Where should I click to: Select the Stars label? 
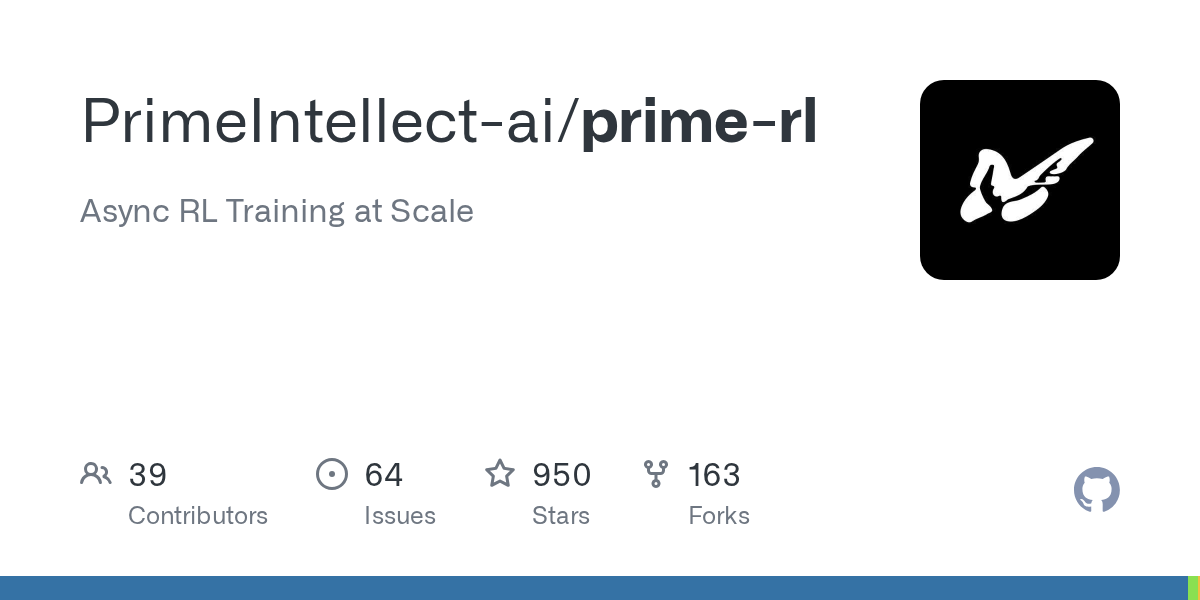click(x=561, y=516)
